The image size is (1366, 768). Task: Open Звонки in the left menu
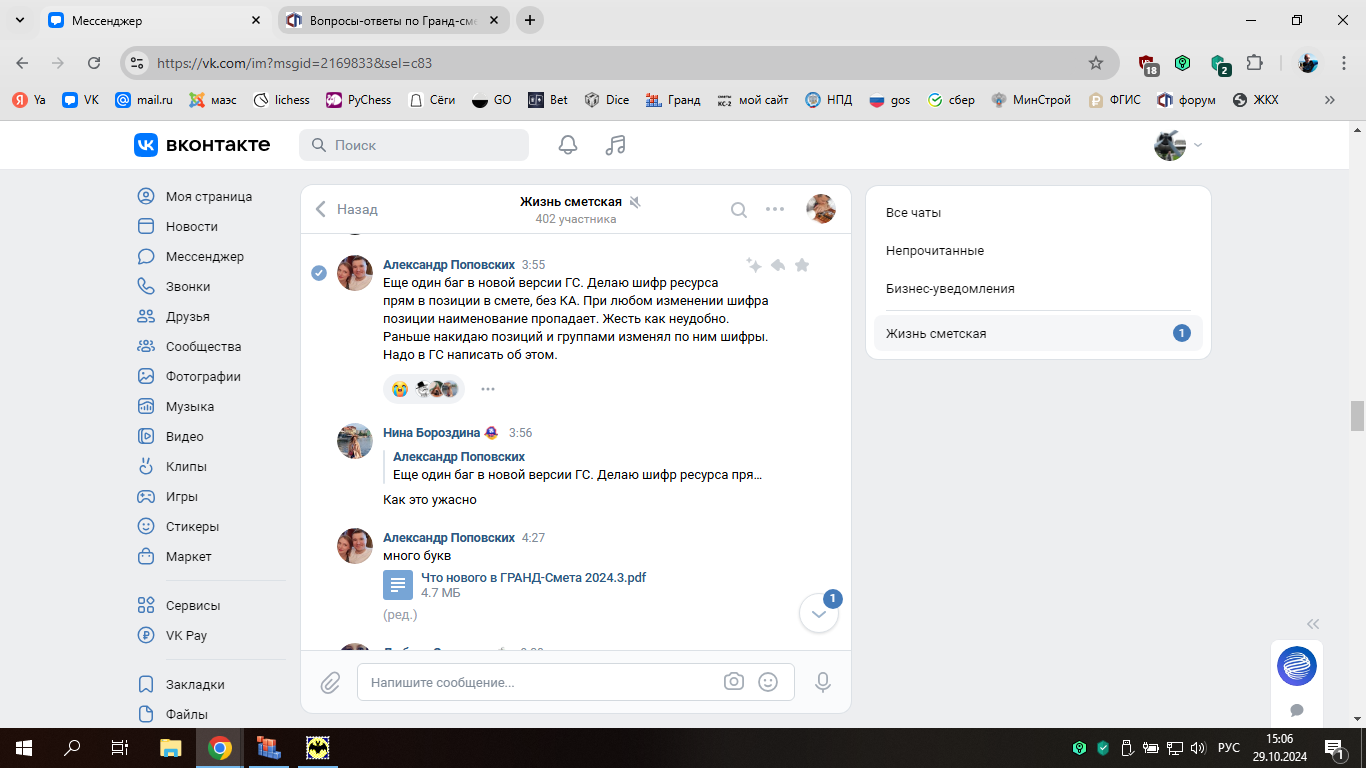174,287
